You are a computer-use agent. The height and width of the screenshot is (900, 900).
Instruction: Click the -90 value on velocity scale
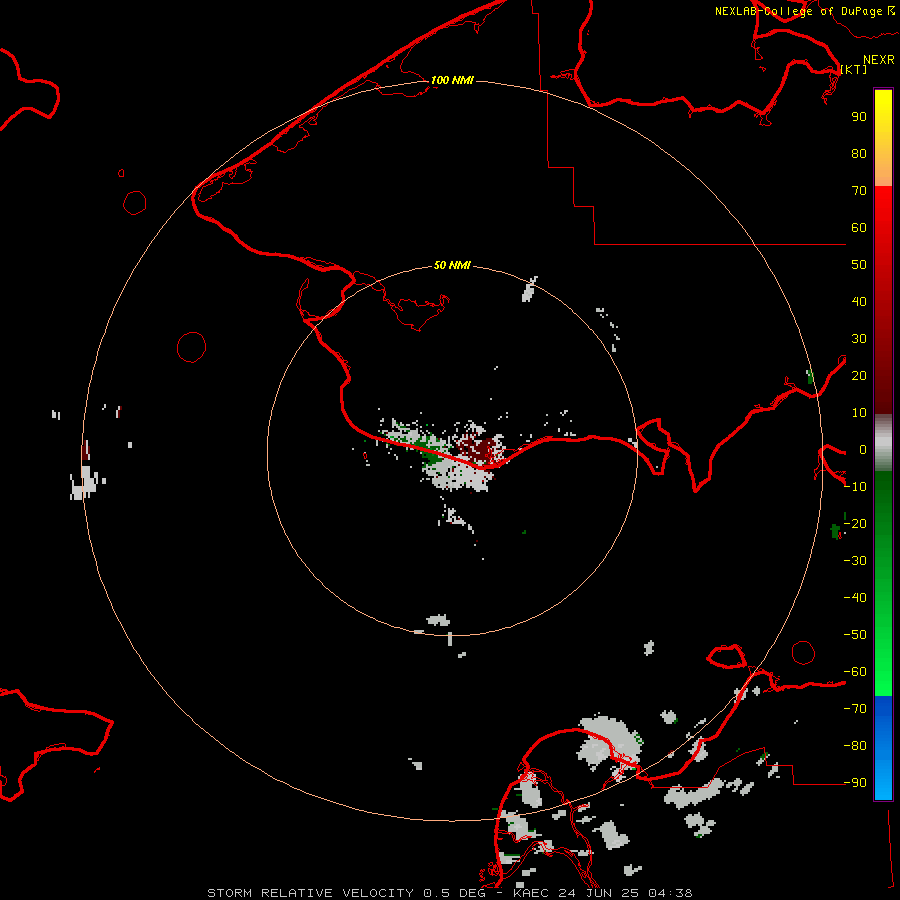(855, 782)
